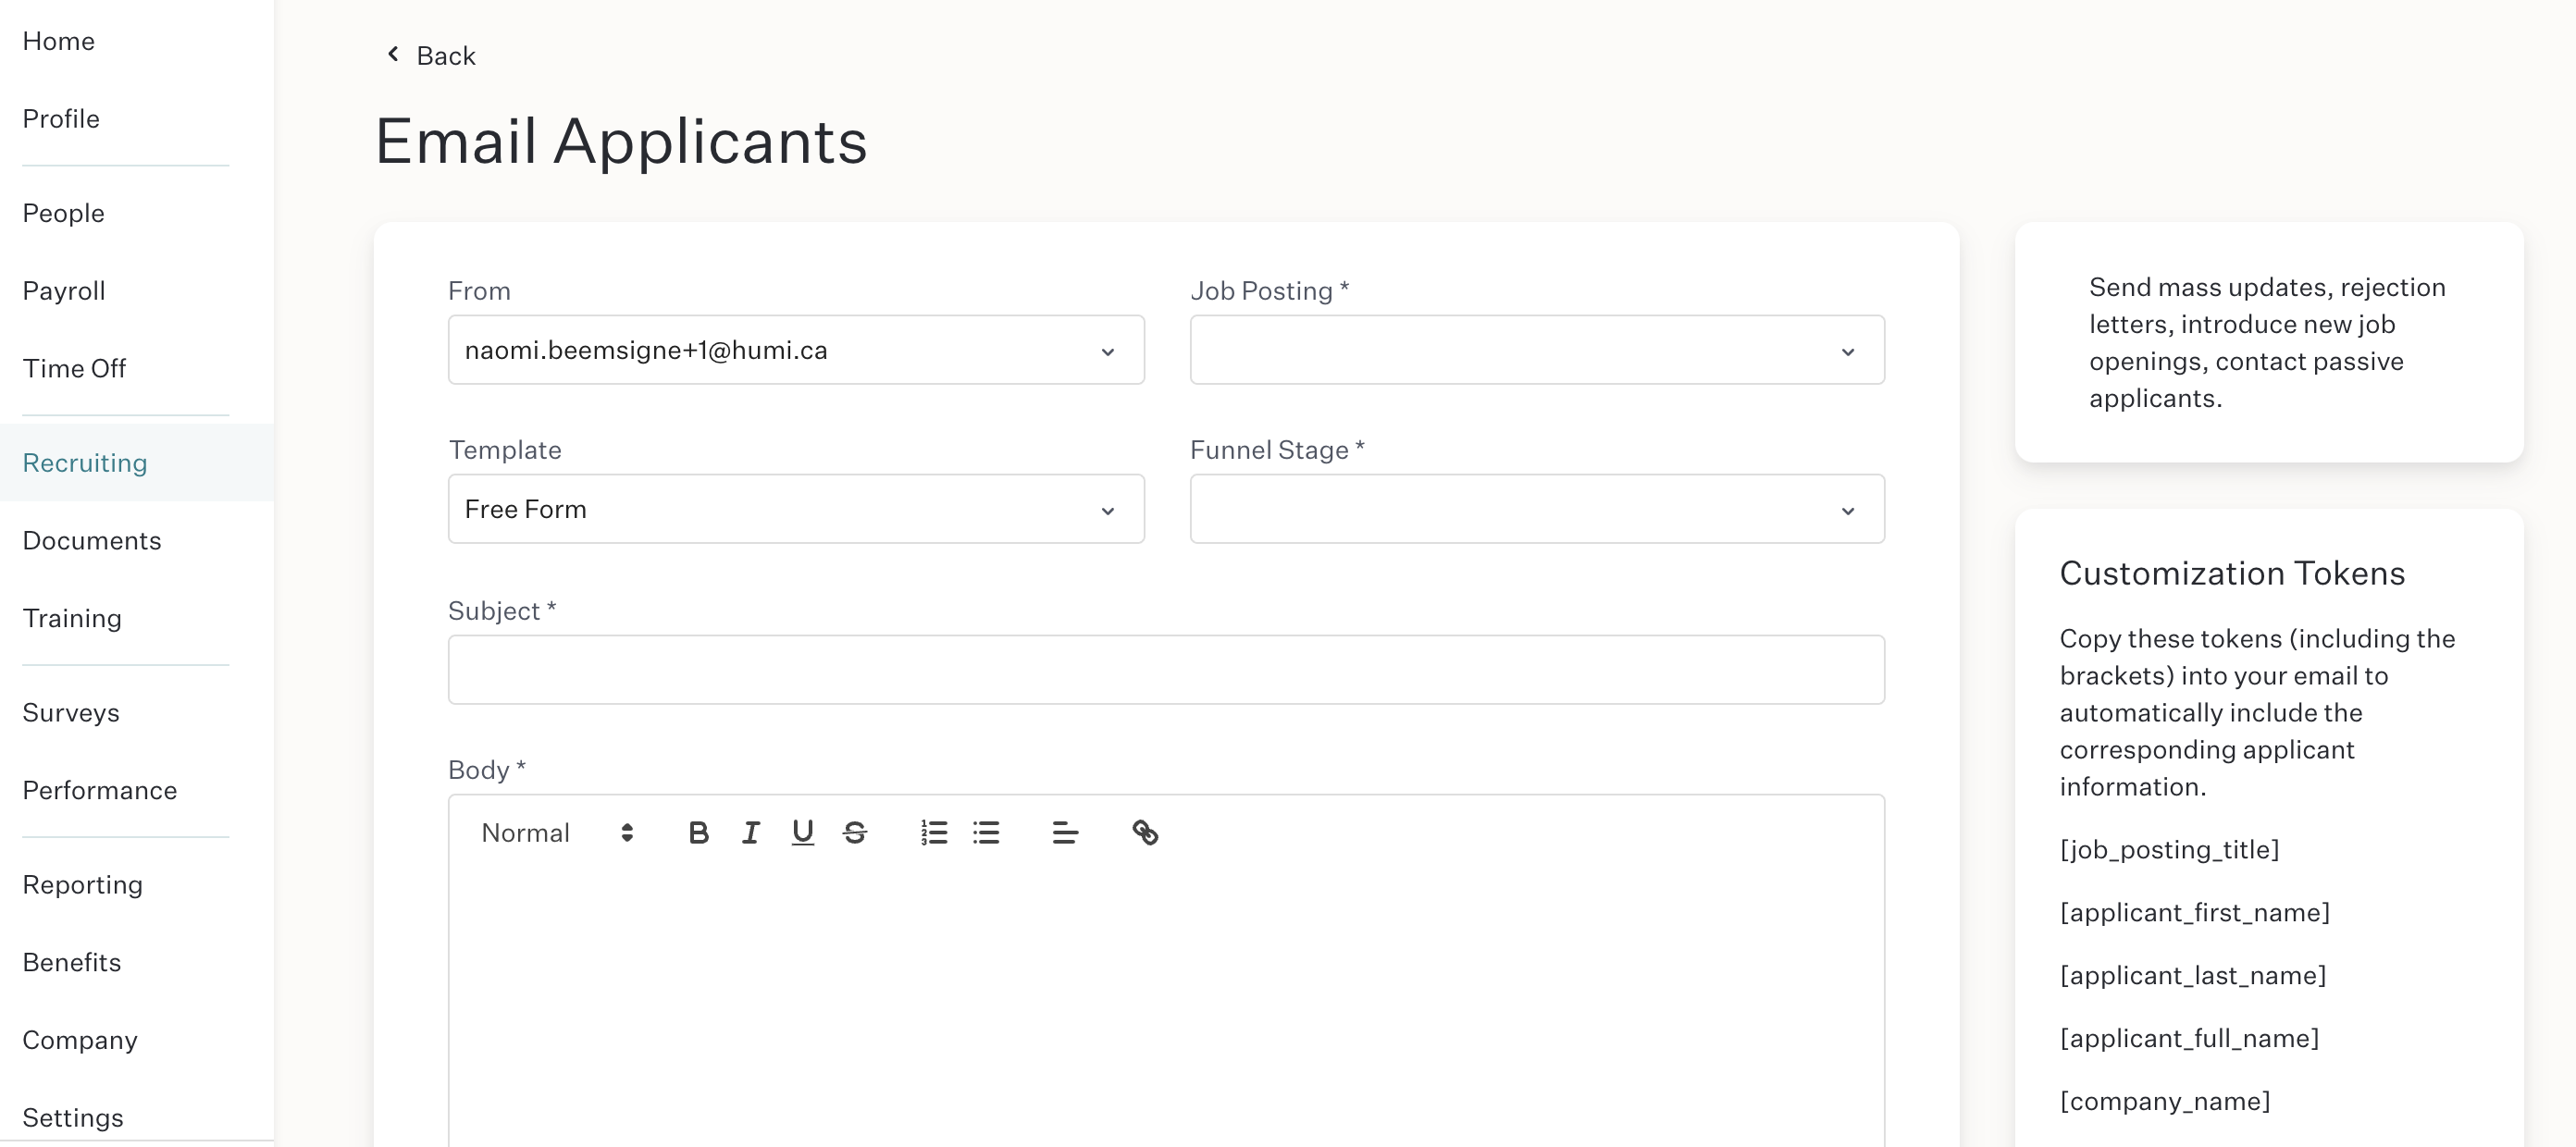Expand the Funnel Stage dropdown

coord(1537,509)
